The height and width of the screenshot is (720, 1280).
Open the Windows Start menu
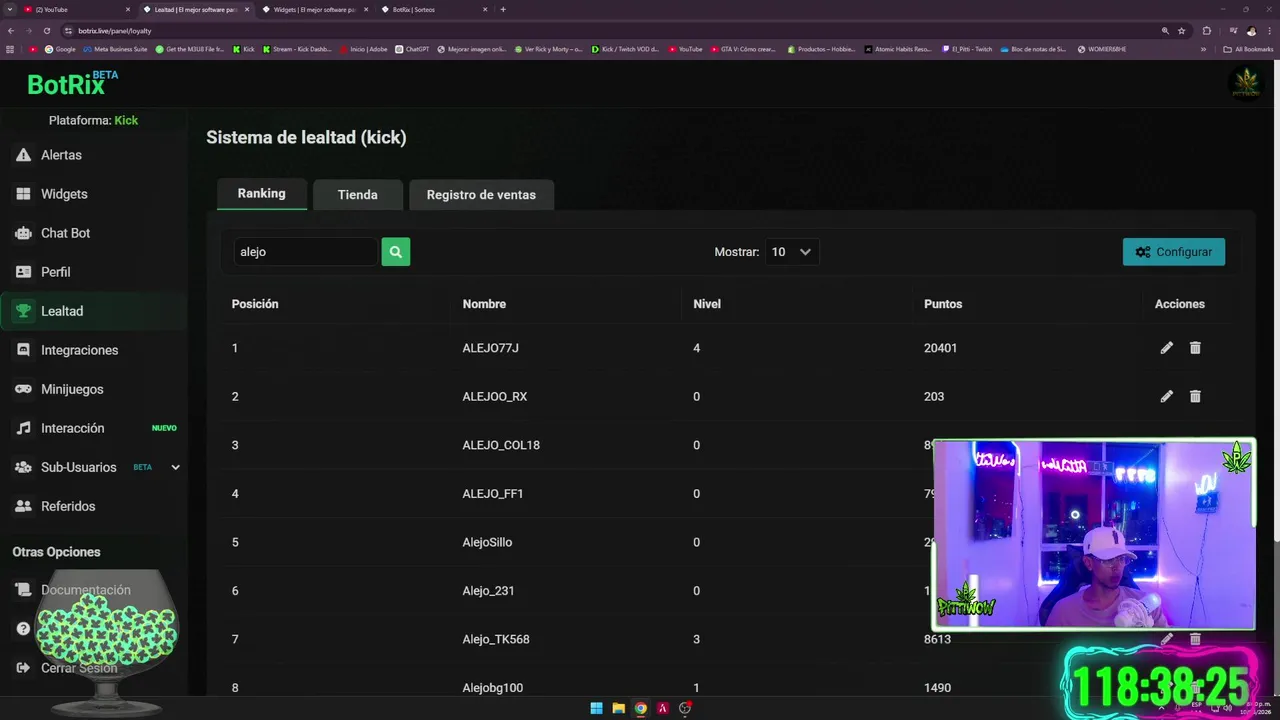(x=596, y=708)
